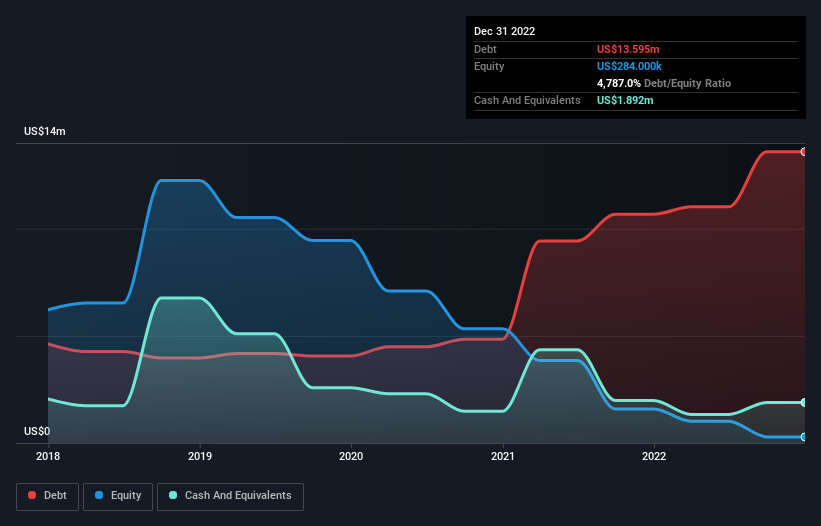Toggle the Debt series legend button

[x=48, y=496]
